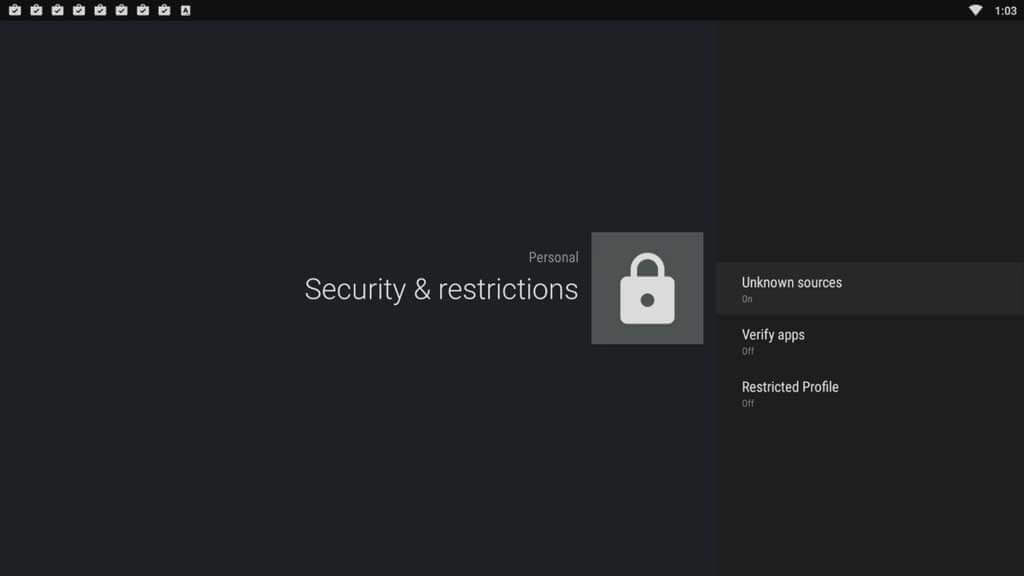The height and width of the screenshot is (576, 1024).
Task: Click the "Security & restrictions" heading
Action: tap(441, 289)
